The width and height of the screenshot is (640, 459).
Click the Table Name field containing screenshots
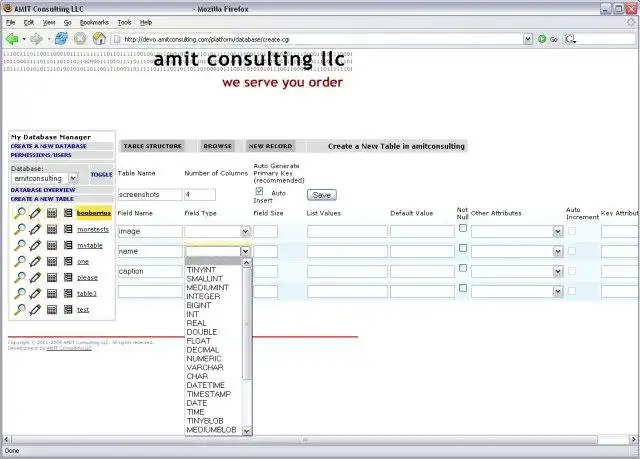[150, 195]
